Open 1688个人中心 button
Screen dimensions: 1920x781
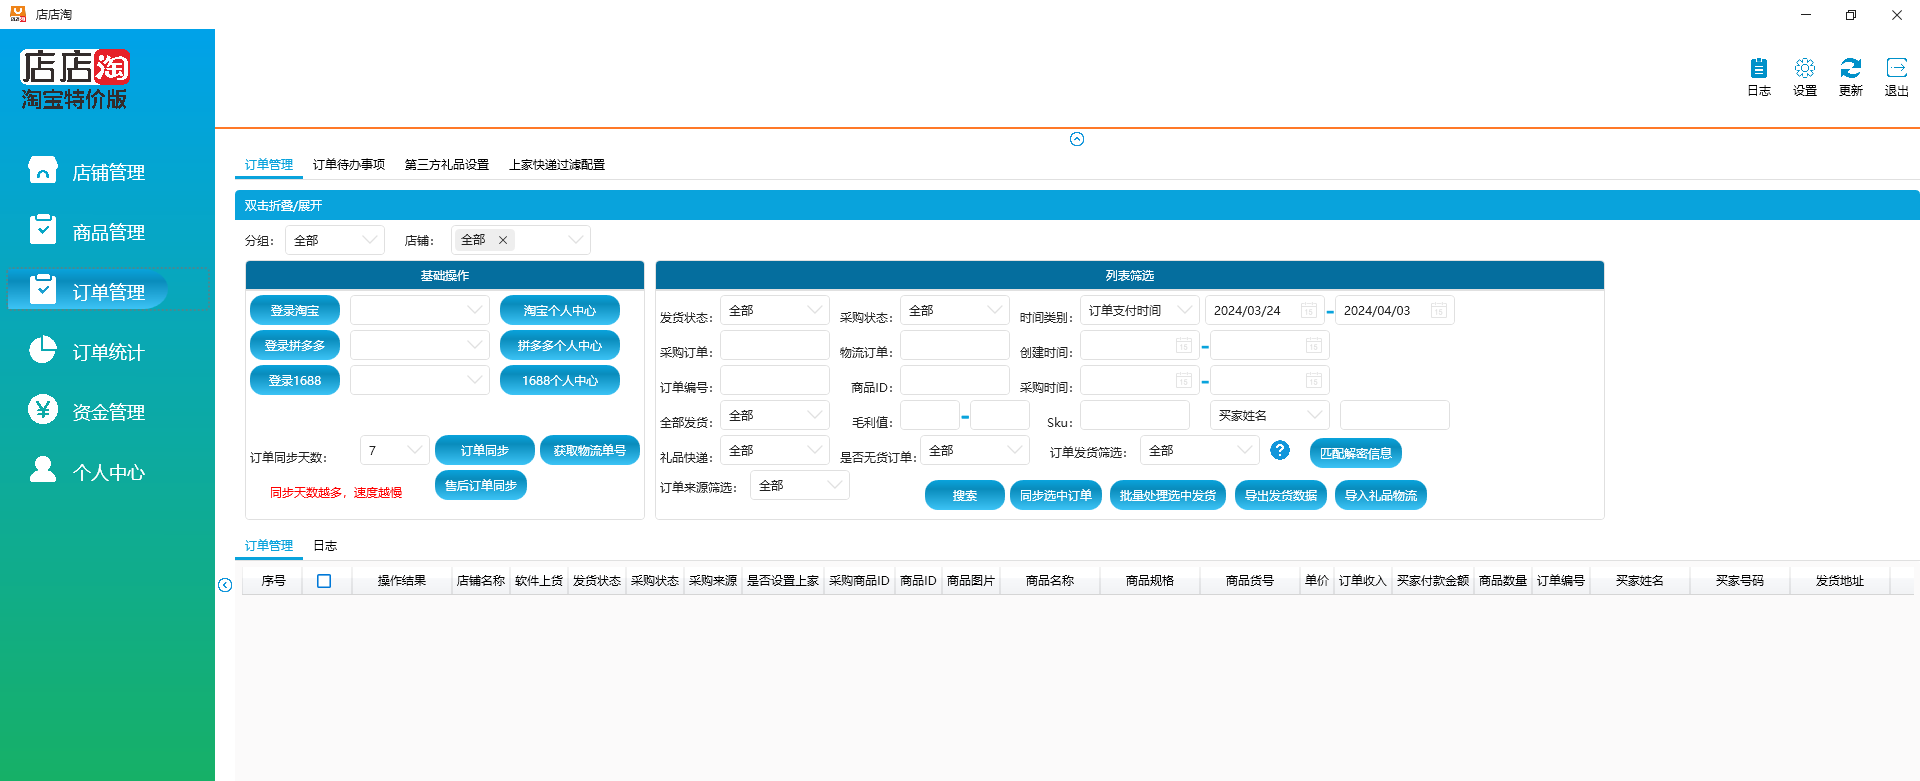coord(560,380)
